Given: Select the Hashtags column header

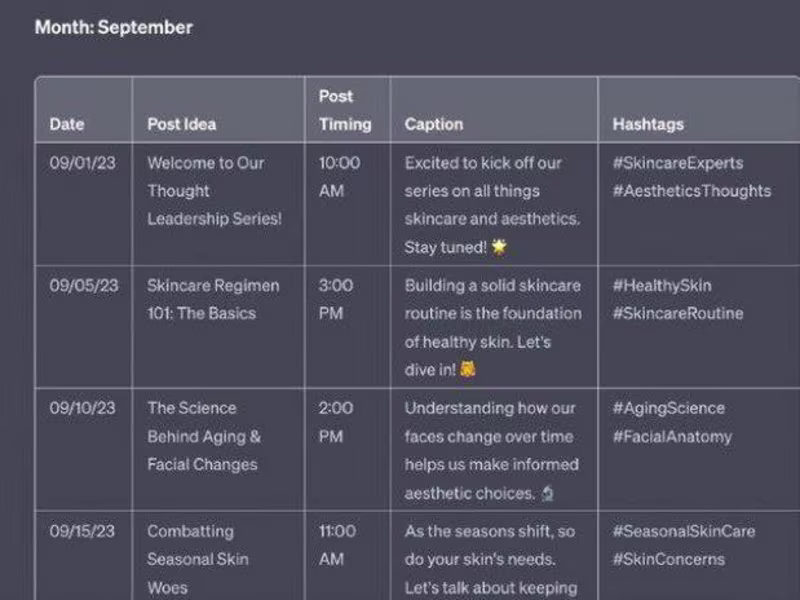Looking at the screenshot, I should [648, 124].
